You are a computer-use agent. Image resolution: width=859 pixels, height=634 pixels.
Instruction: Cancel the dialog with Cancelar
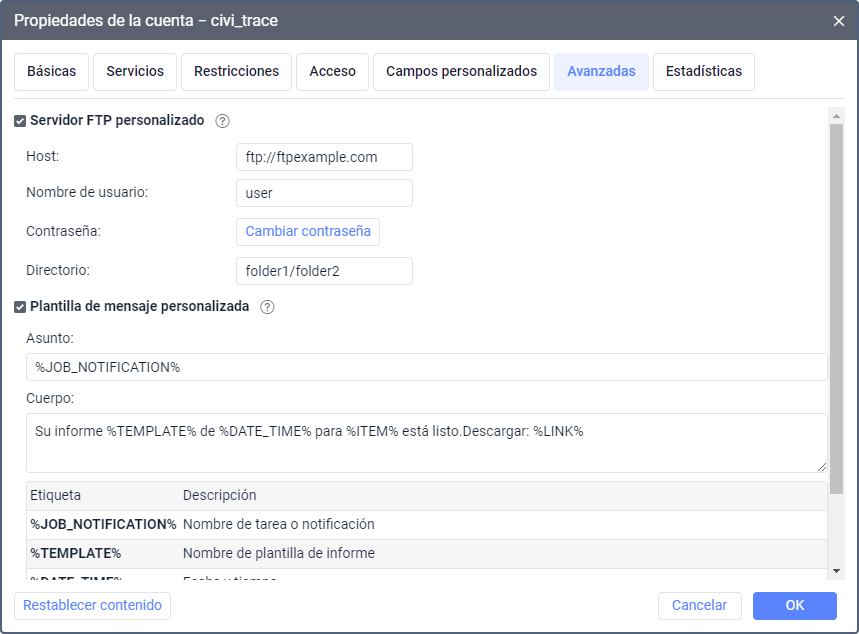(x=699, y=606)
